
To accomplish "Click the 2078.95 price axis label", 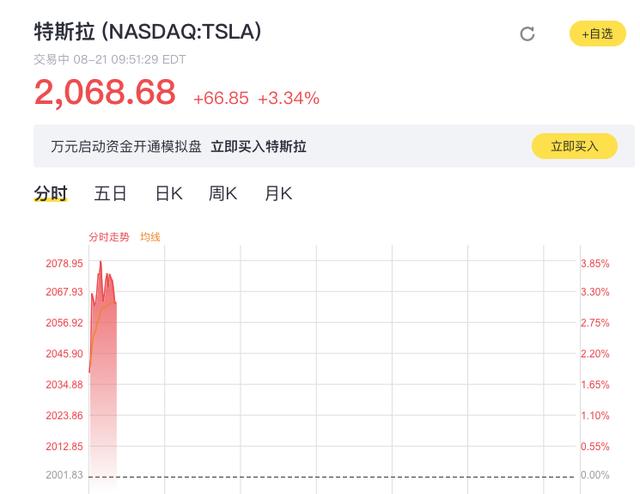I will pos(63,263).
